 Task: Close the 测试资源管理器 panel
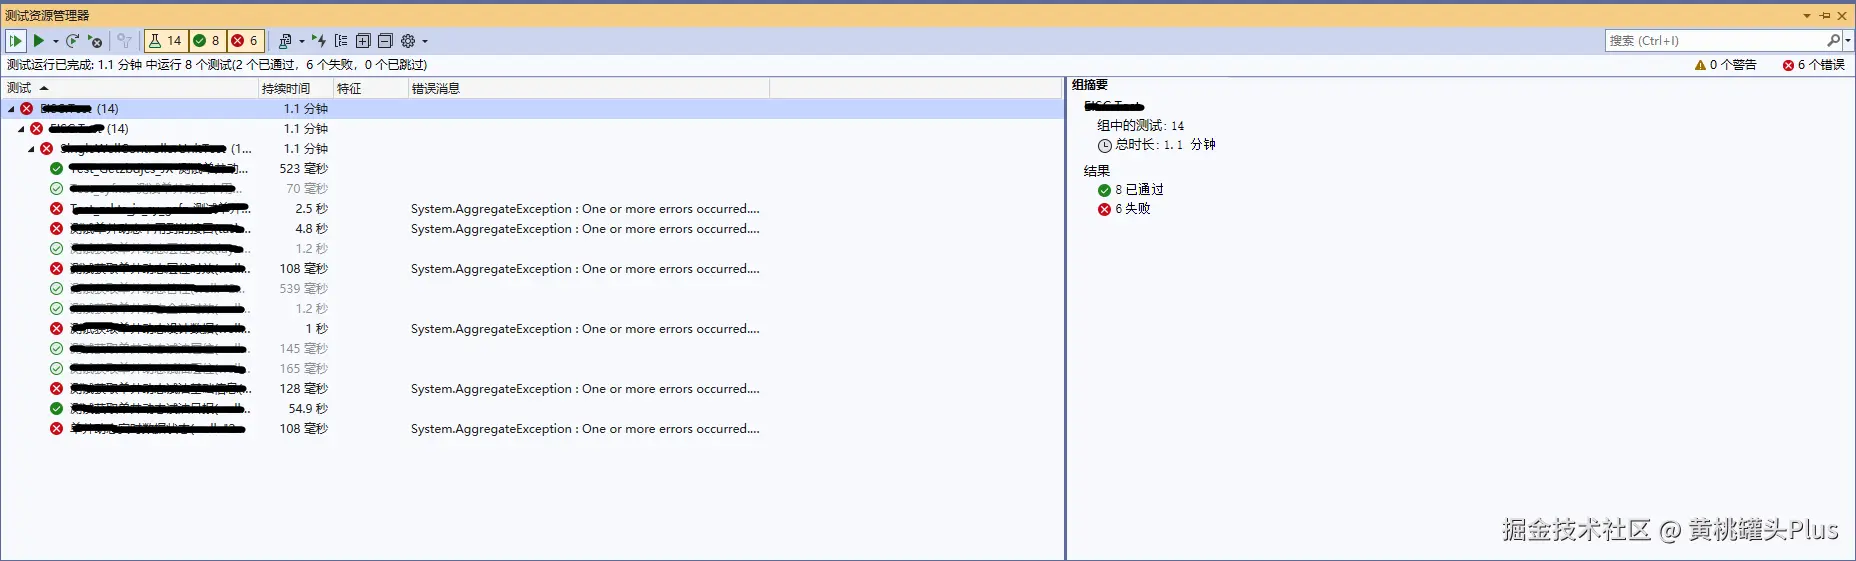click(x=1842, y=16)
